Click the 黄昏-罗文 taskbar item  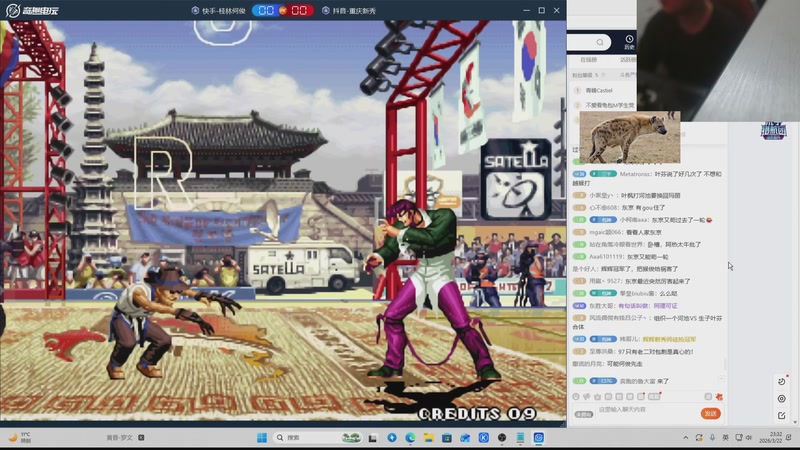(119, 437)
